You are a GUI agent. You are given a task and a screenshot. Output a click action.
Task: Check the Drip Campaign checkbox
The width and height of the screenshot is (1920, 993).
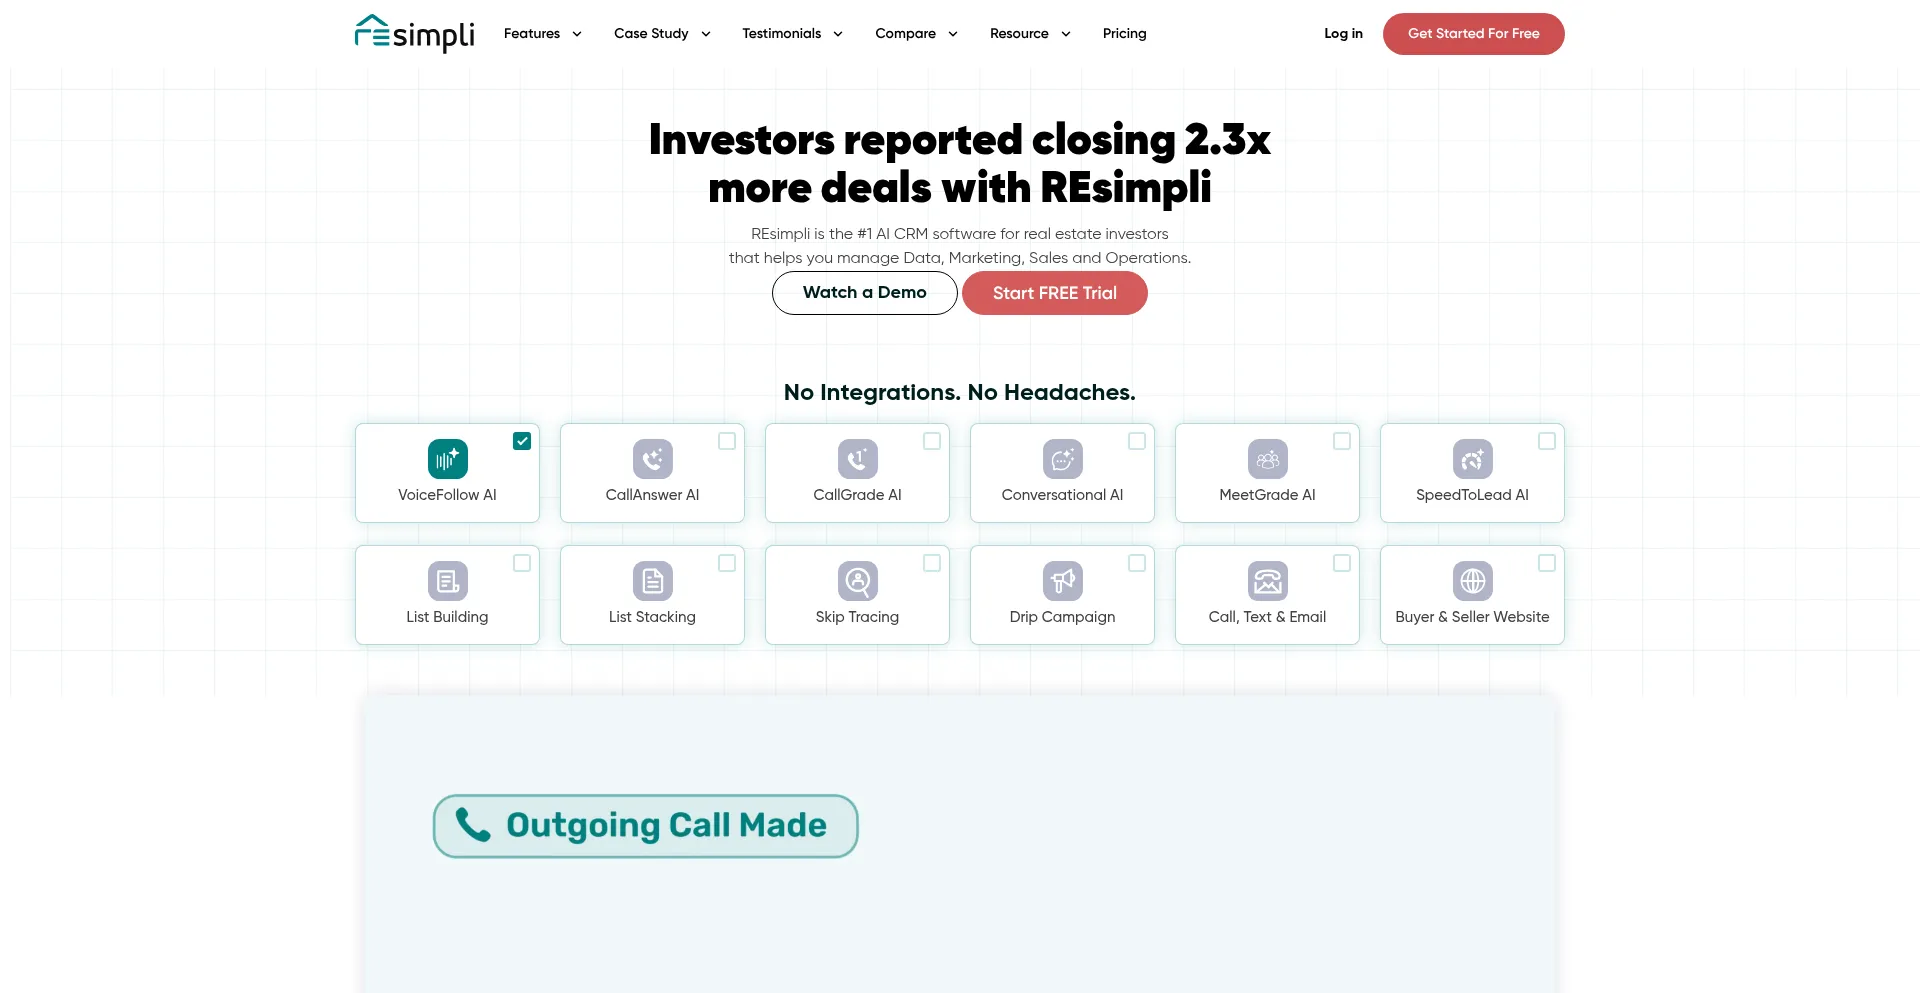pos(1137,563)
